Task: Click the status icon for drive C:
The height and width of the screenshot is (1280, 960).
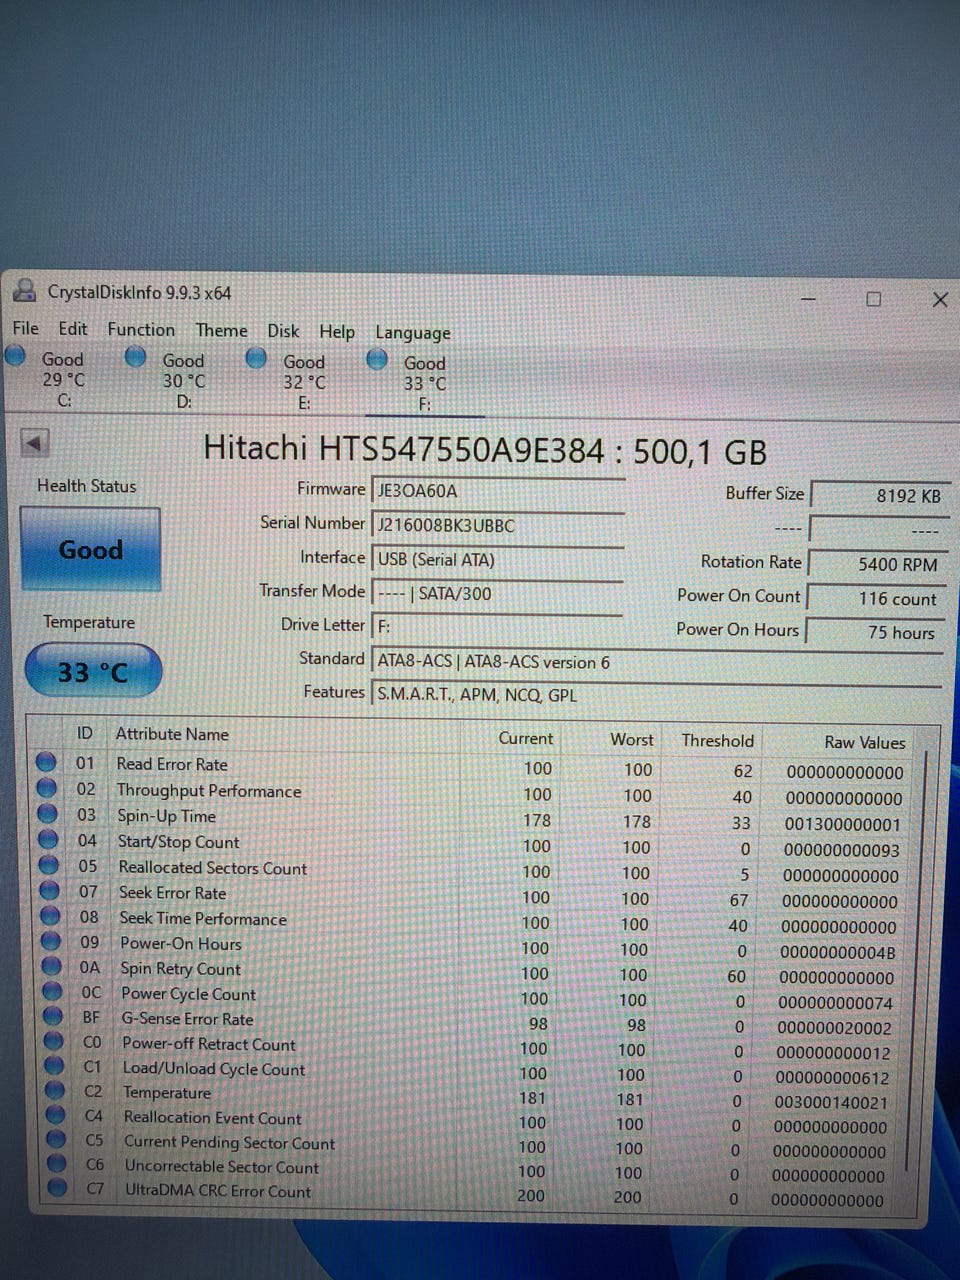Action: pos(16,355)
